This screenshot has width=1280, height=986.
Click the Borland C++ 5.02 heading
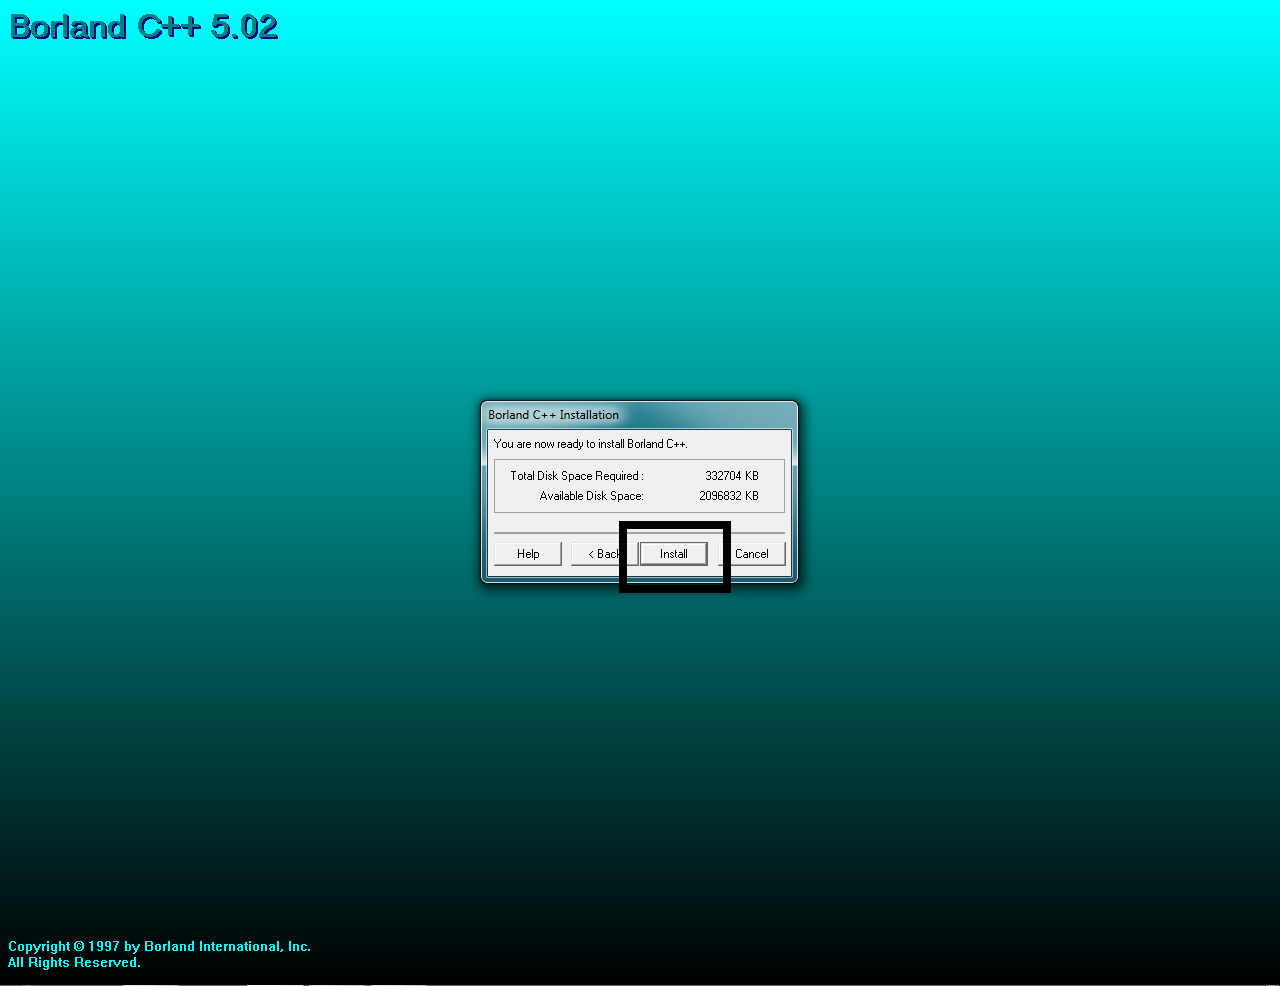click(x=144, y=27)
